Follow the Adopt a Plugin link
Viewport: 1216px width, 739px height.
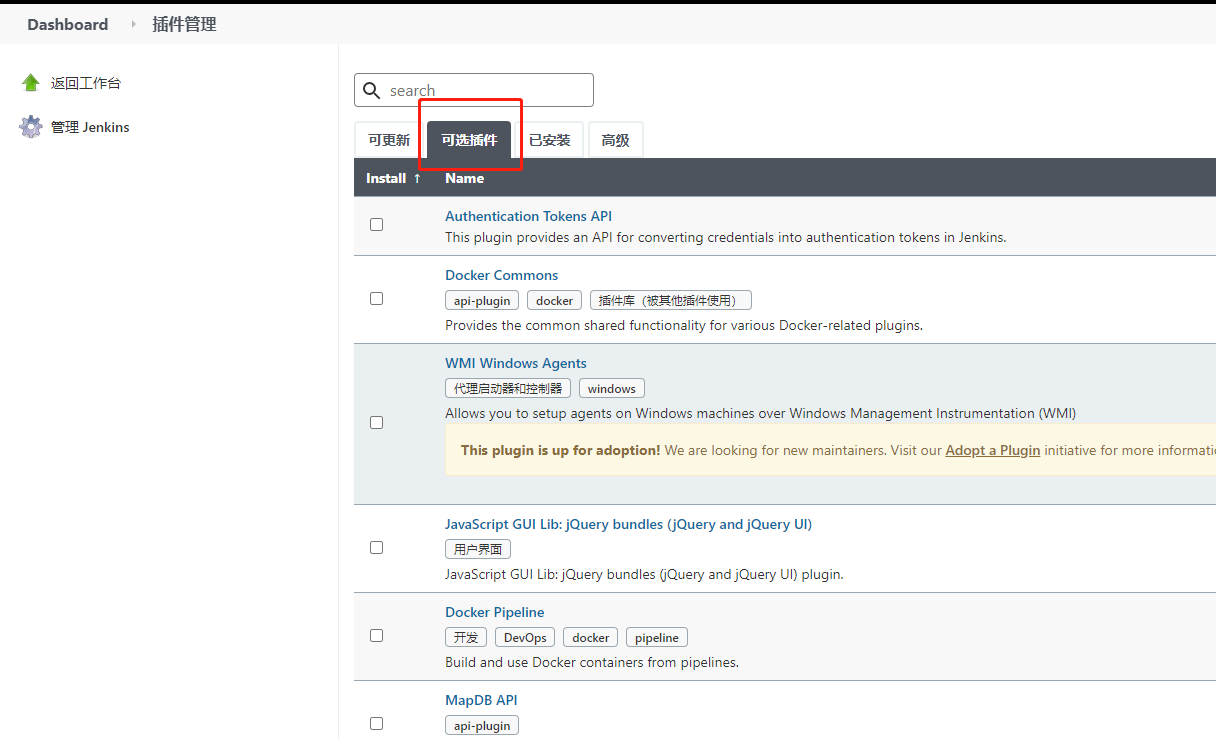pos(993,450)
